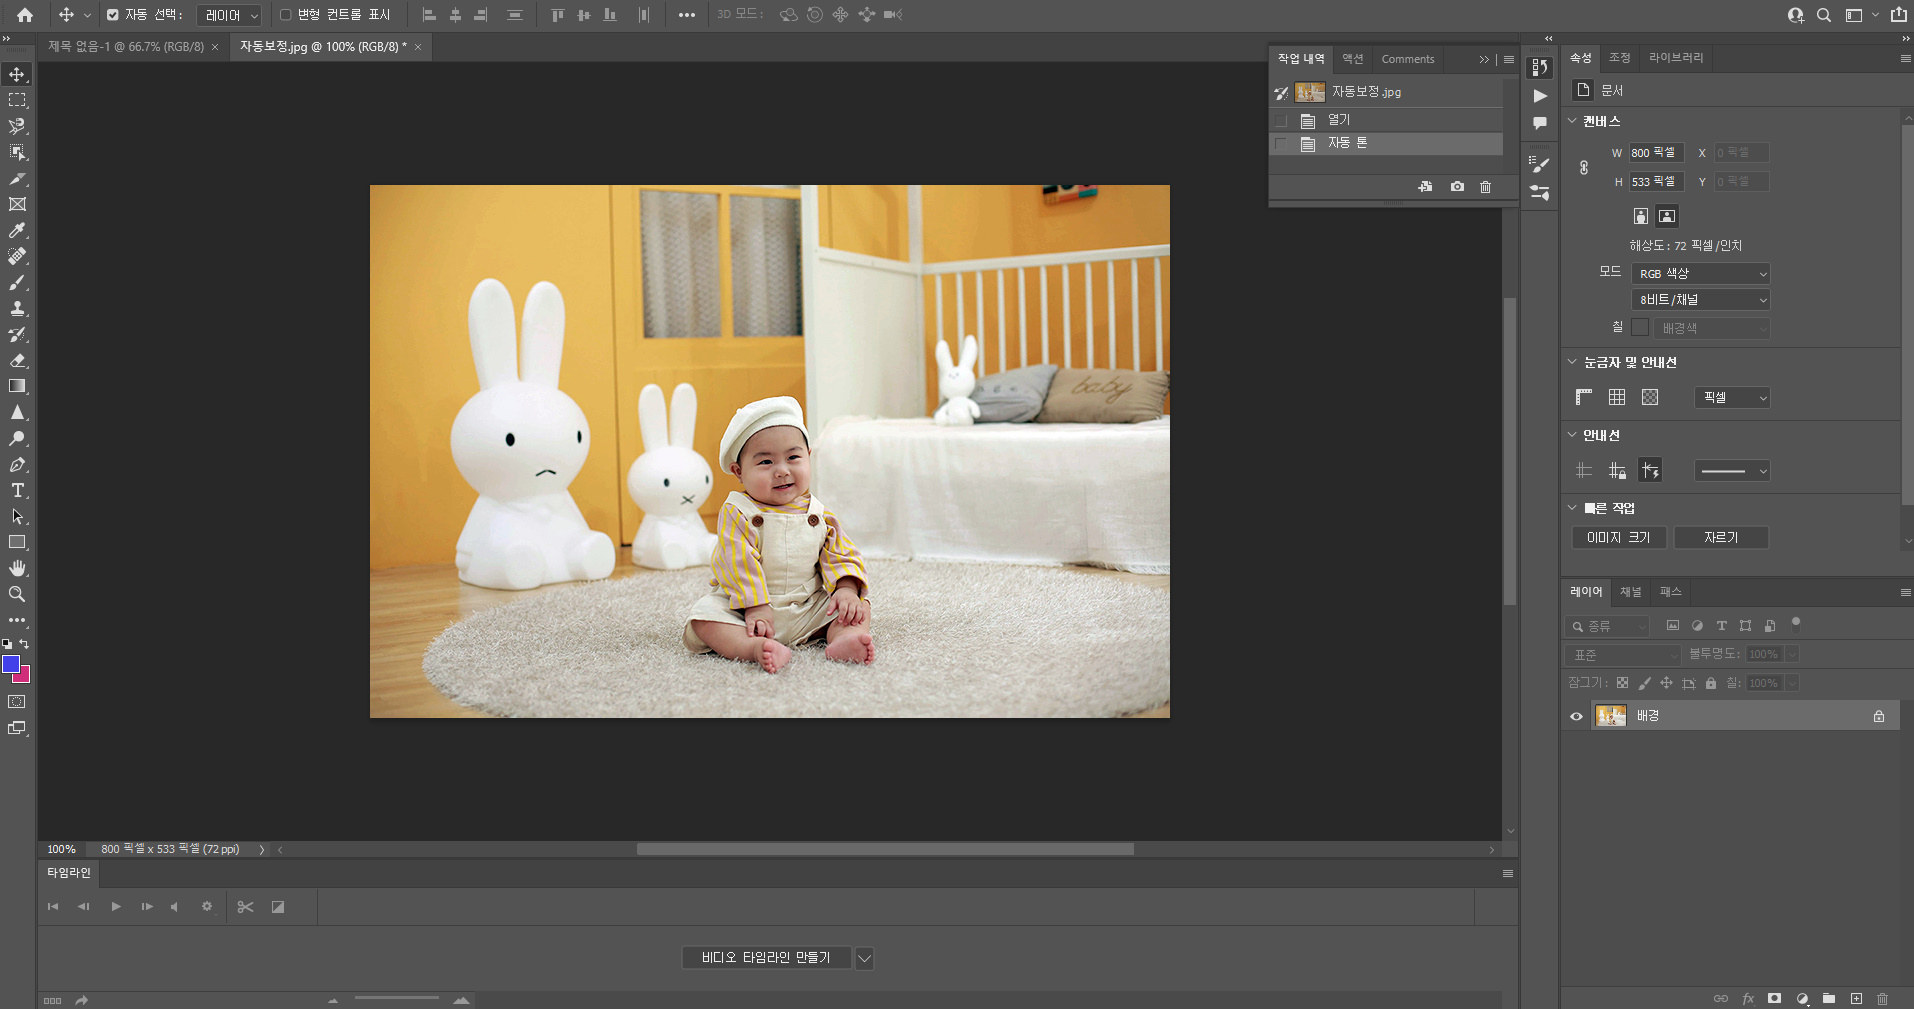1914x1009 pixels.
Task: Choose the Frame tool
Action: tap(17, 204)
